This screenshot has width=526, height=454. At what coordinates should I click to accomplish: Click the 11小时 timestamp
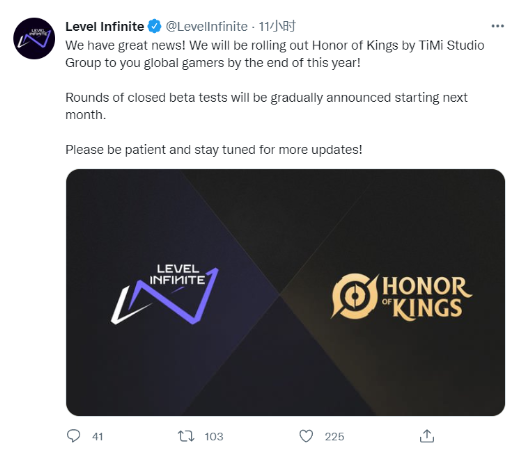click(x=277, y=27)
